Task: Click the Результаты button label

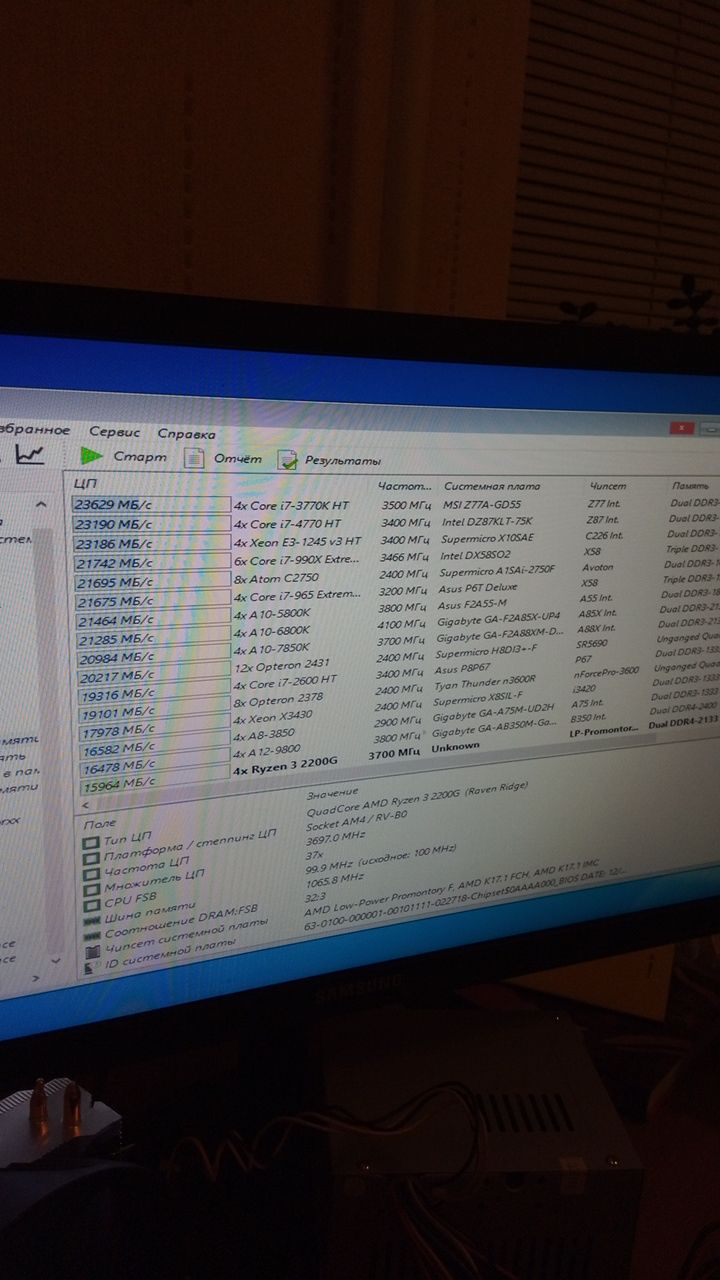Action: coord(343,461)
